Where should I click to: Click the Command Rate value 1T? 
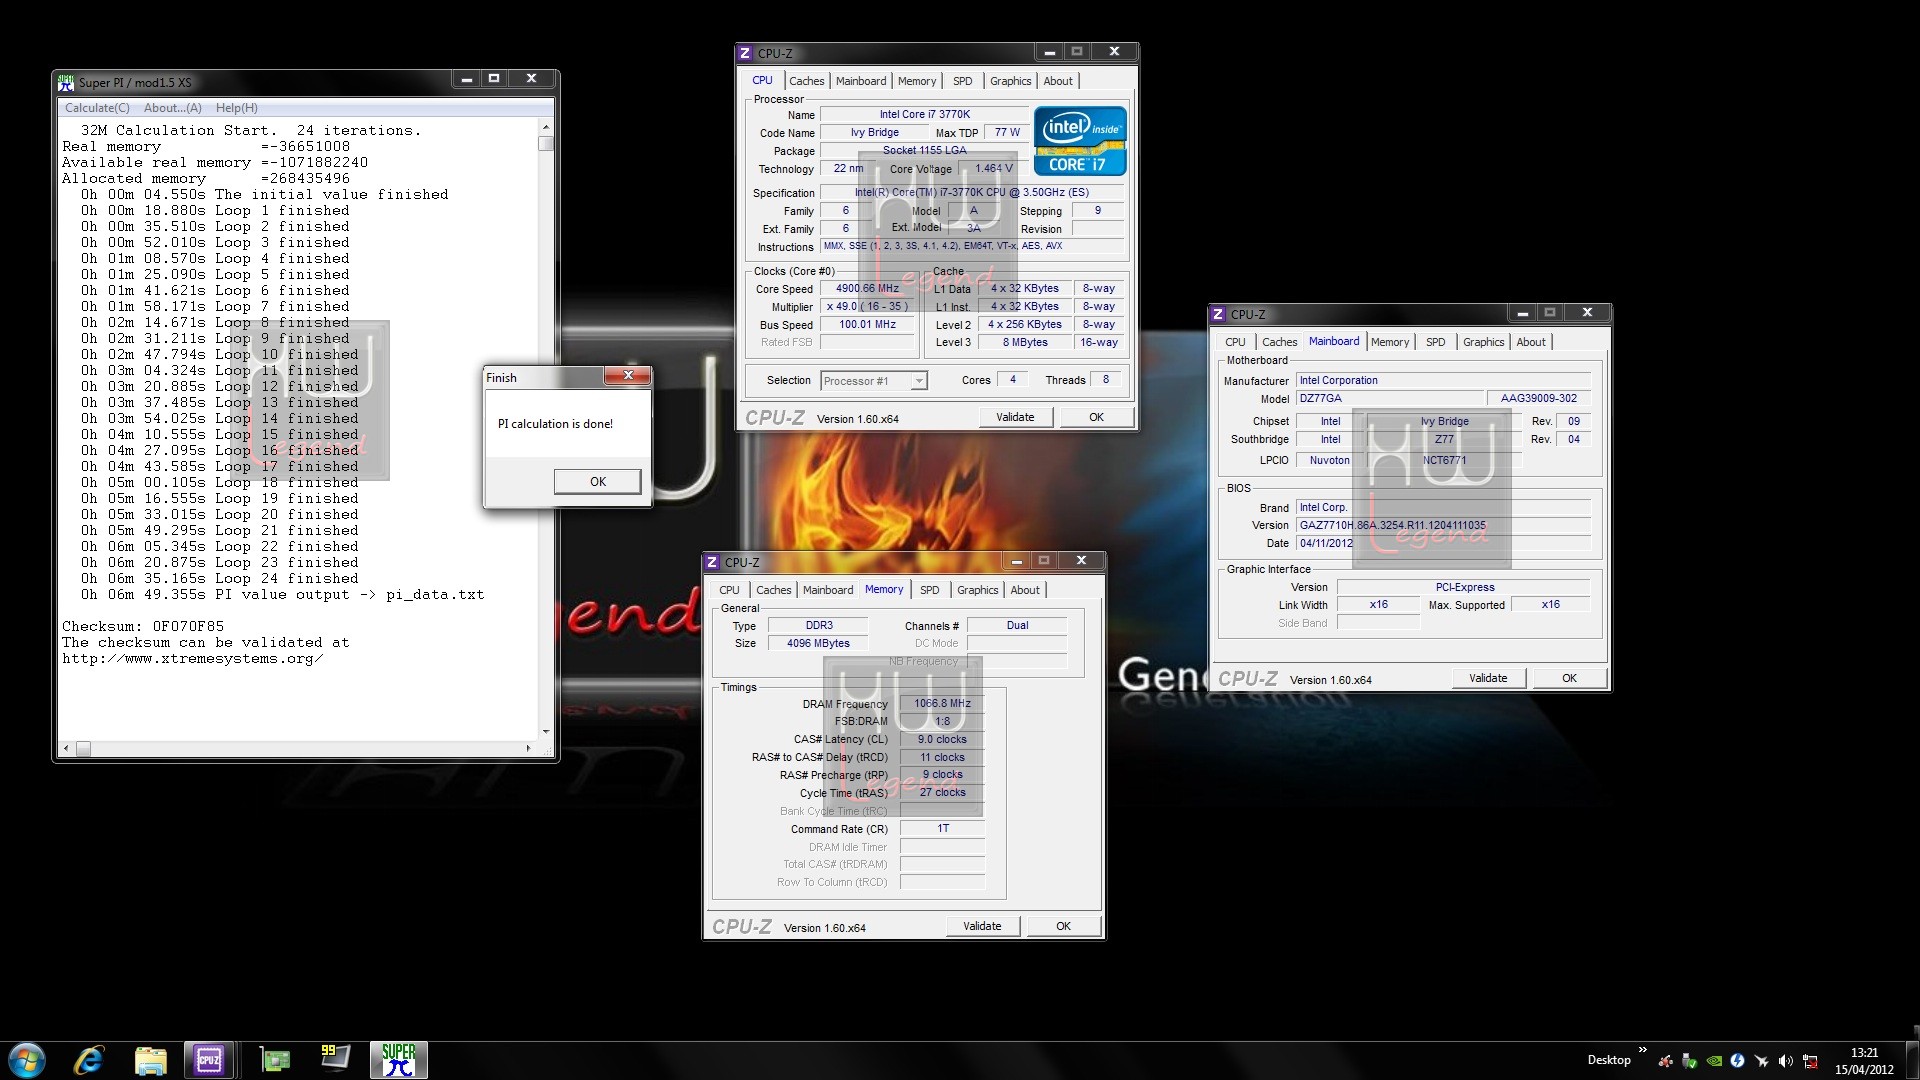(942, 828)
